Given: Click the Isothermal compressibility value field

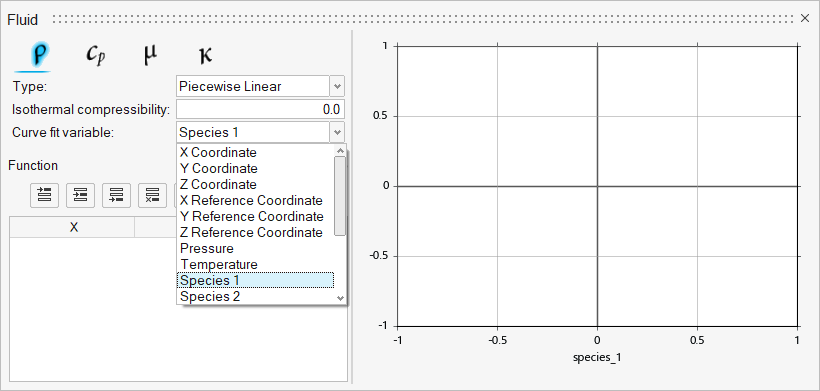Looking at the screenshot, I should [x=260, y=110].
